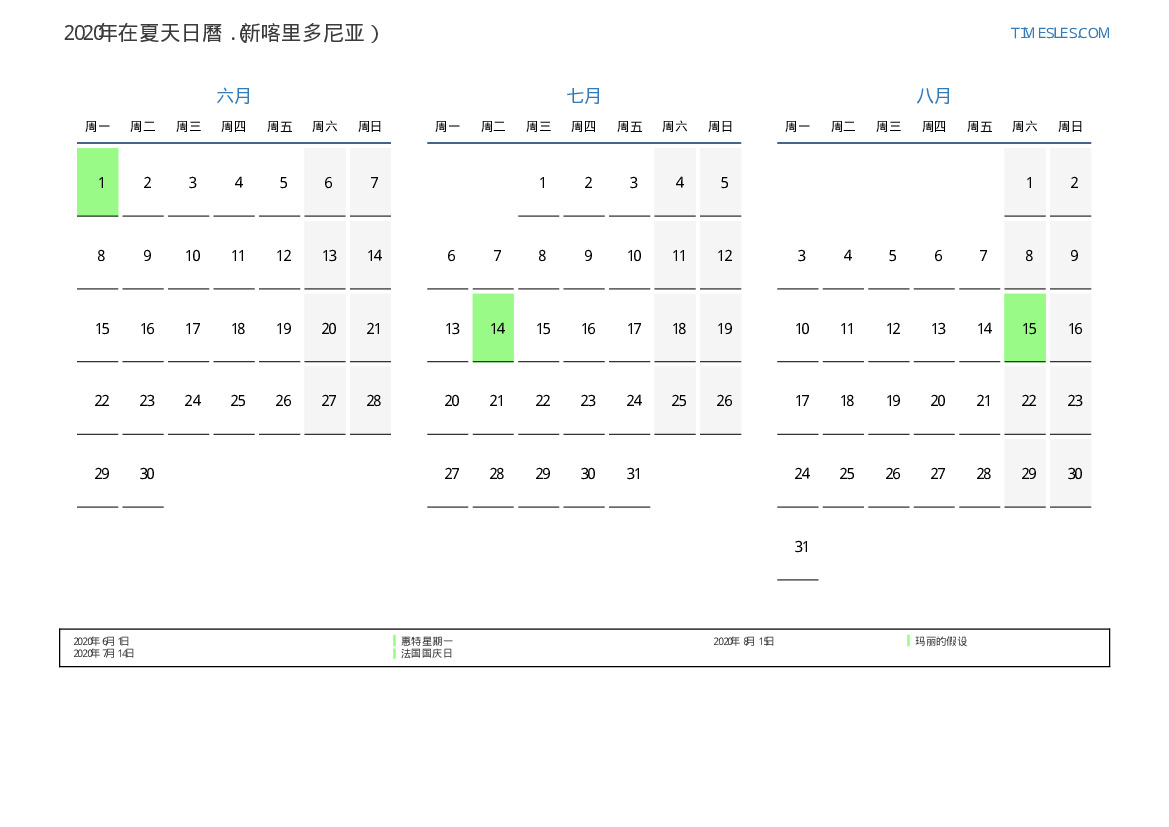This screenshot has width=1169, height=827.
Task: Click the 六月 month heading
Action: 234,96
